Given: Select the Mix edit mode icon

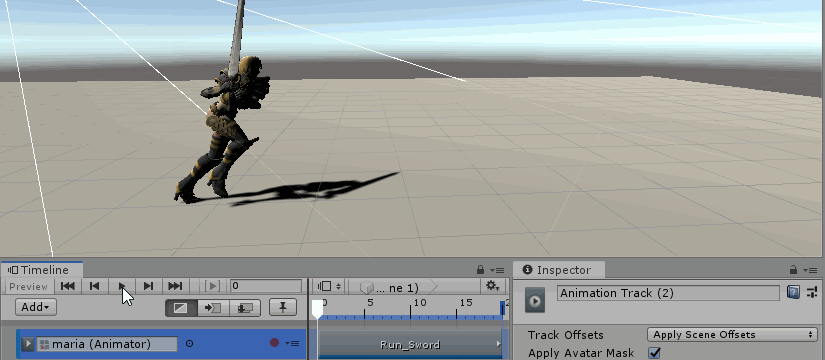Looking at the screenshot, I should click(181, 308).
